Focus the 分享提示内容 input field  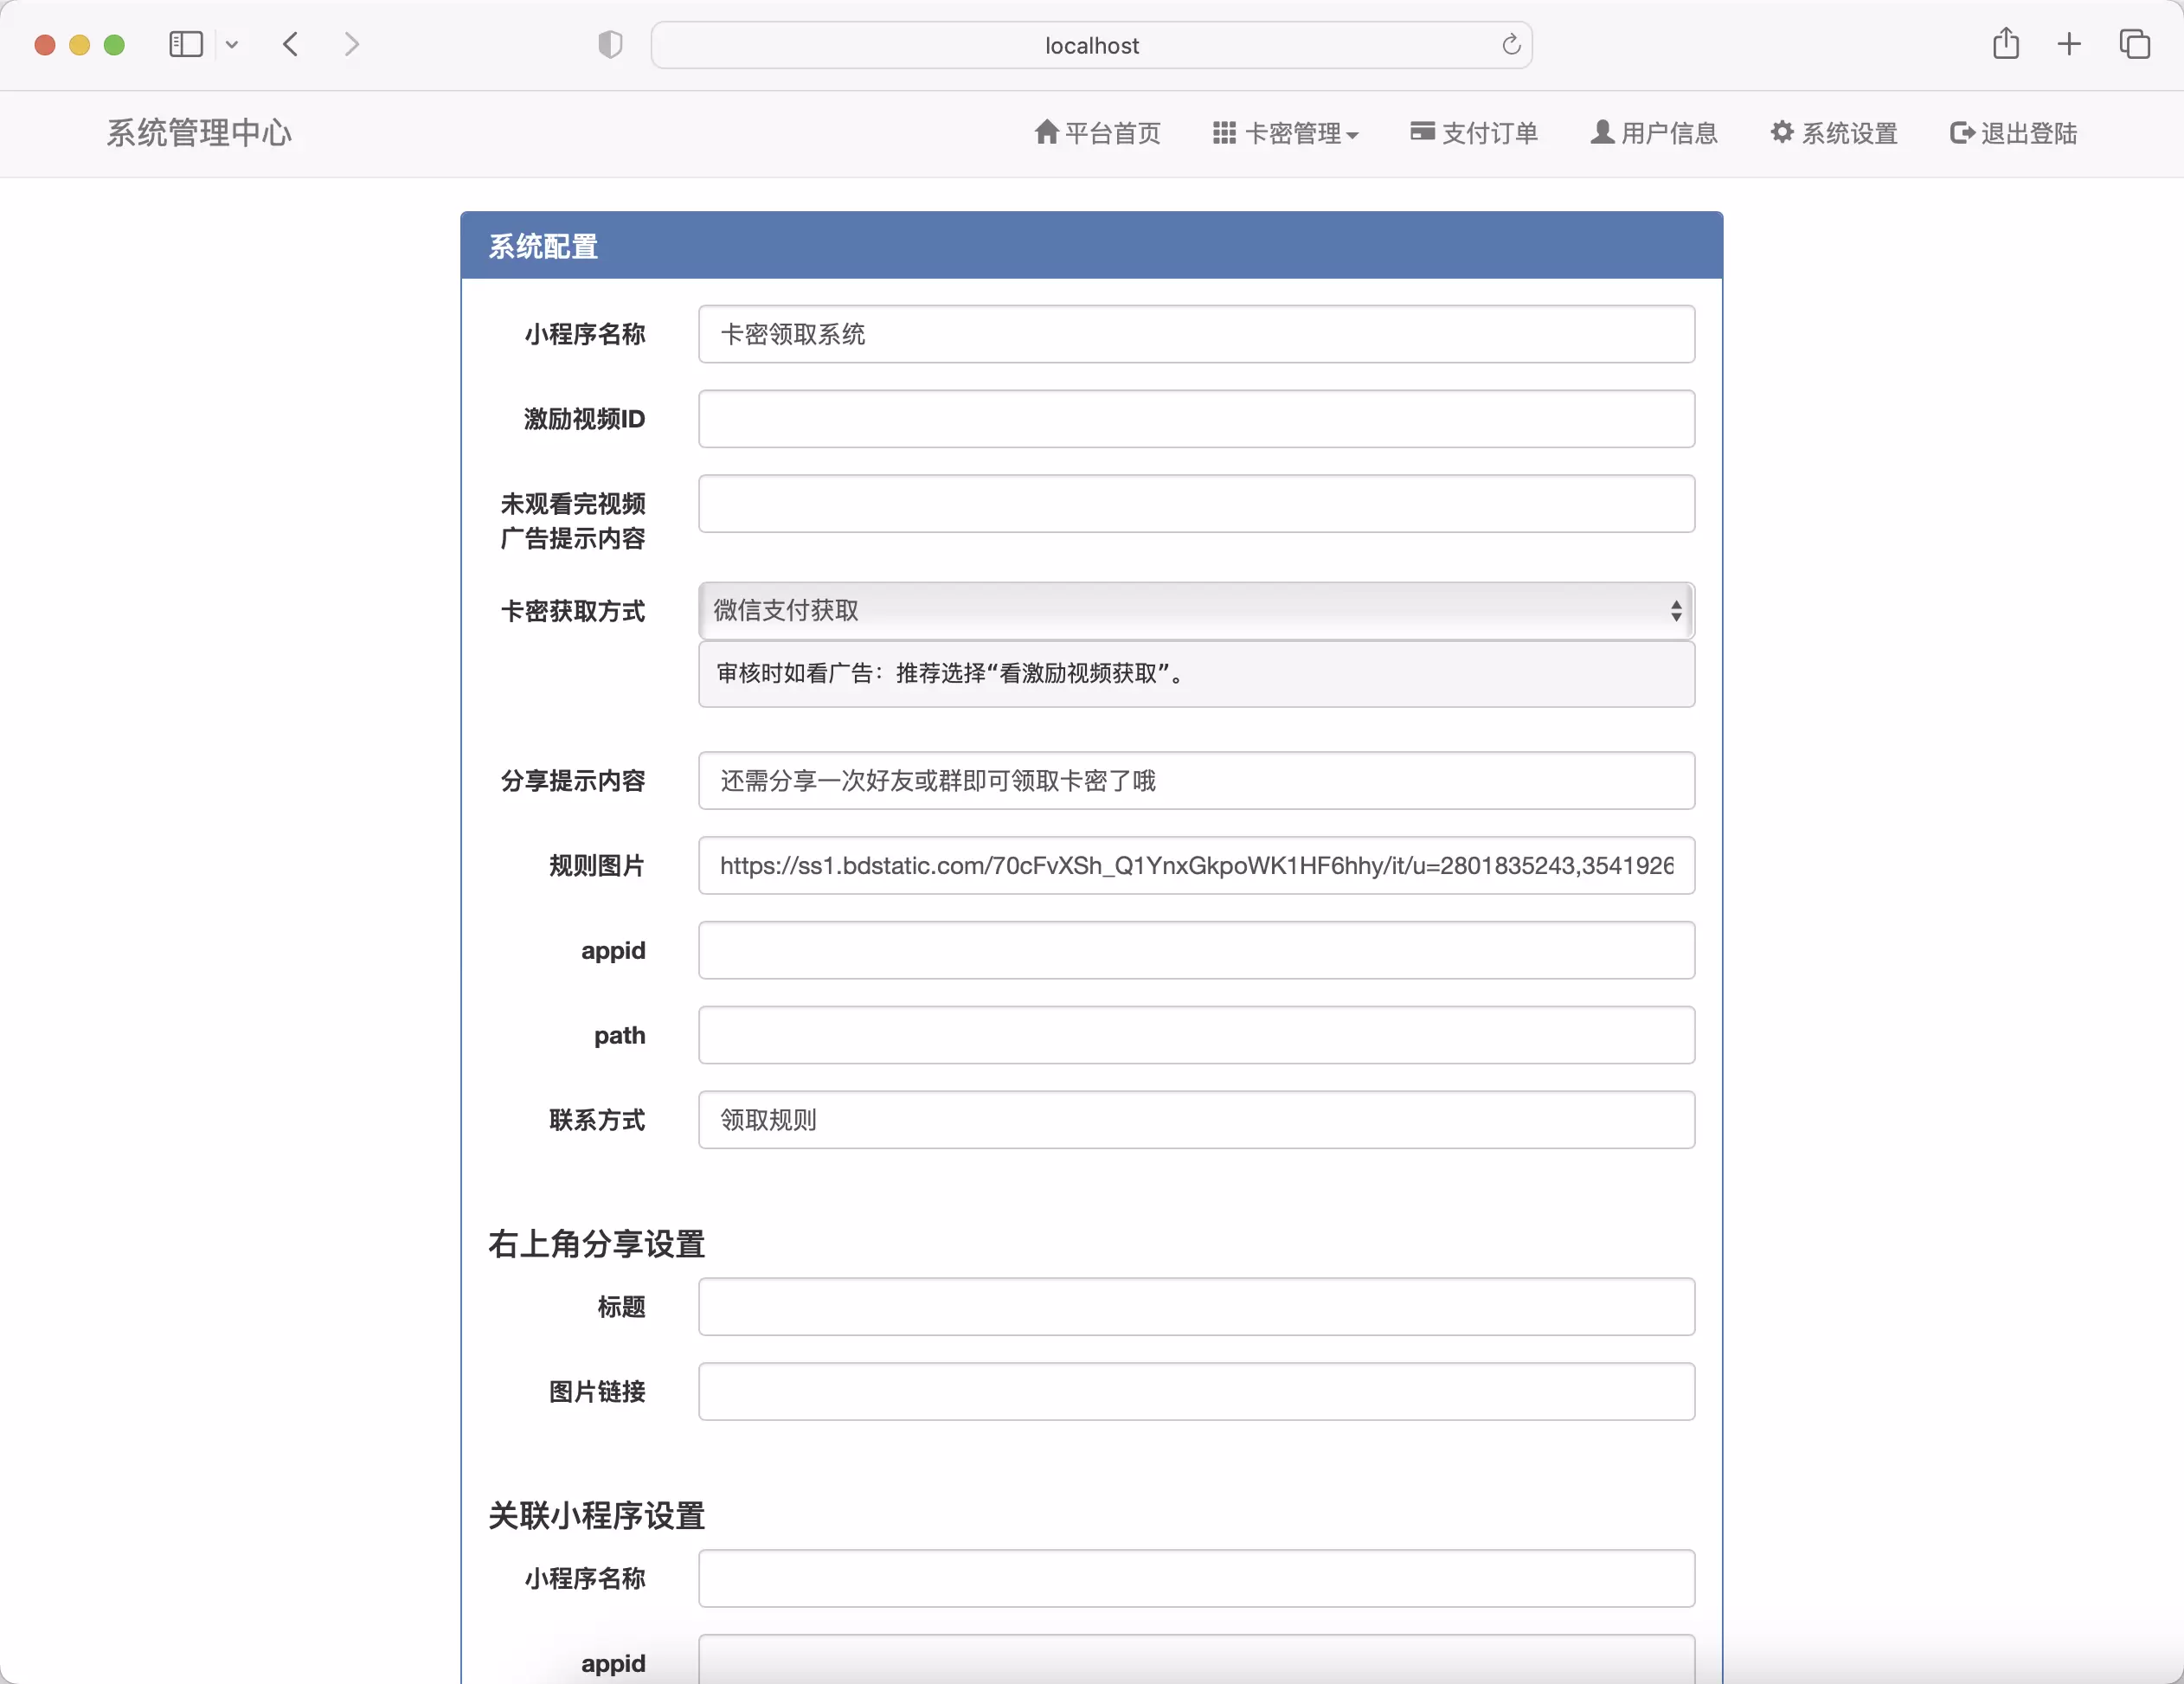[1196, 781]
